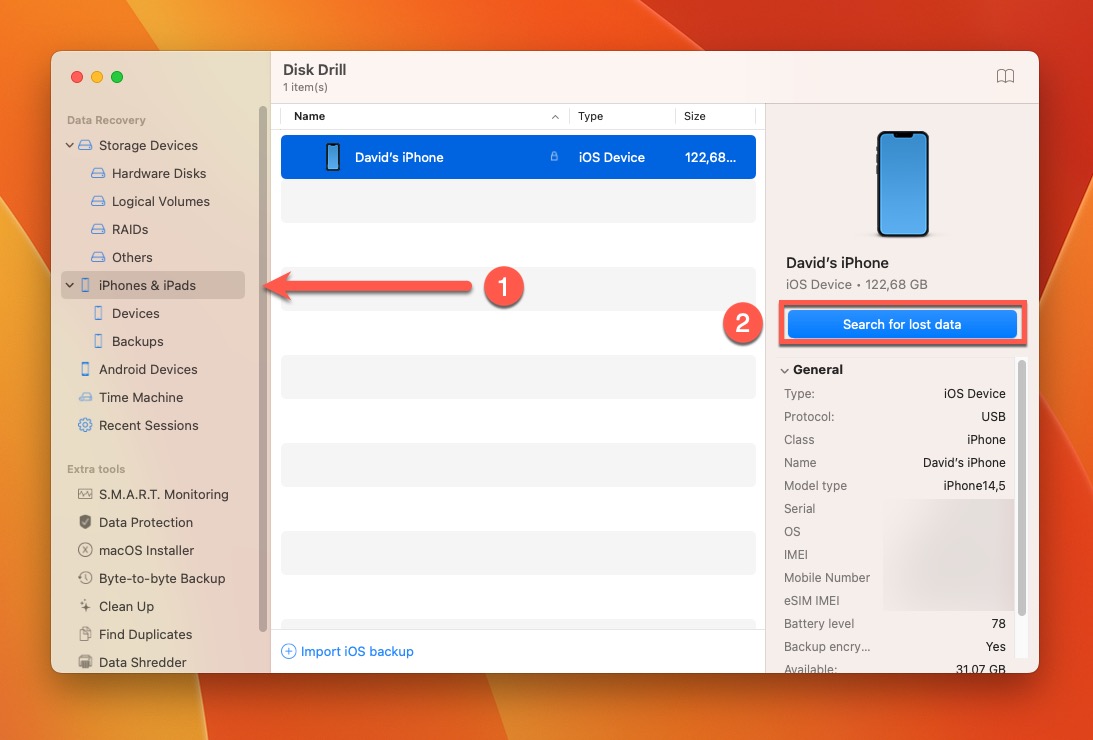Show iOS Devices list in sidebar
Image resolution: width=1093 pixels, height=740 pixels.
pyautogui.click(x=135, y=313)
